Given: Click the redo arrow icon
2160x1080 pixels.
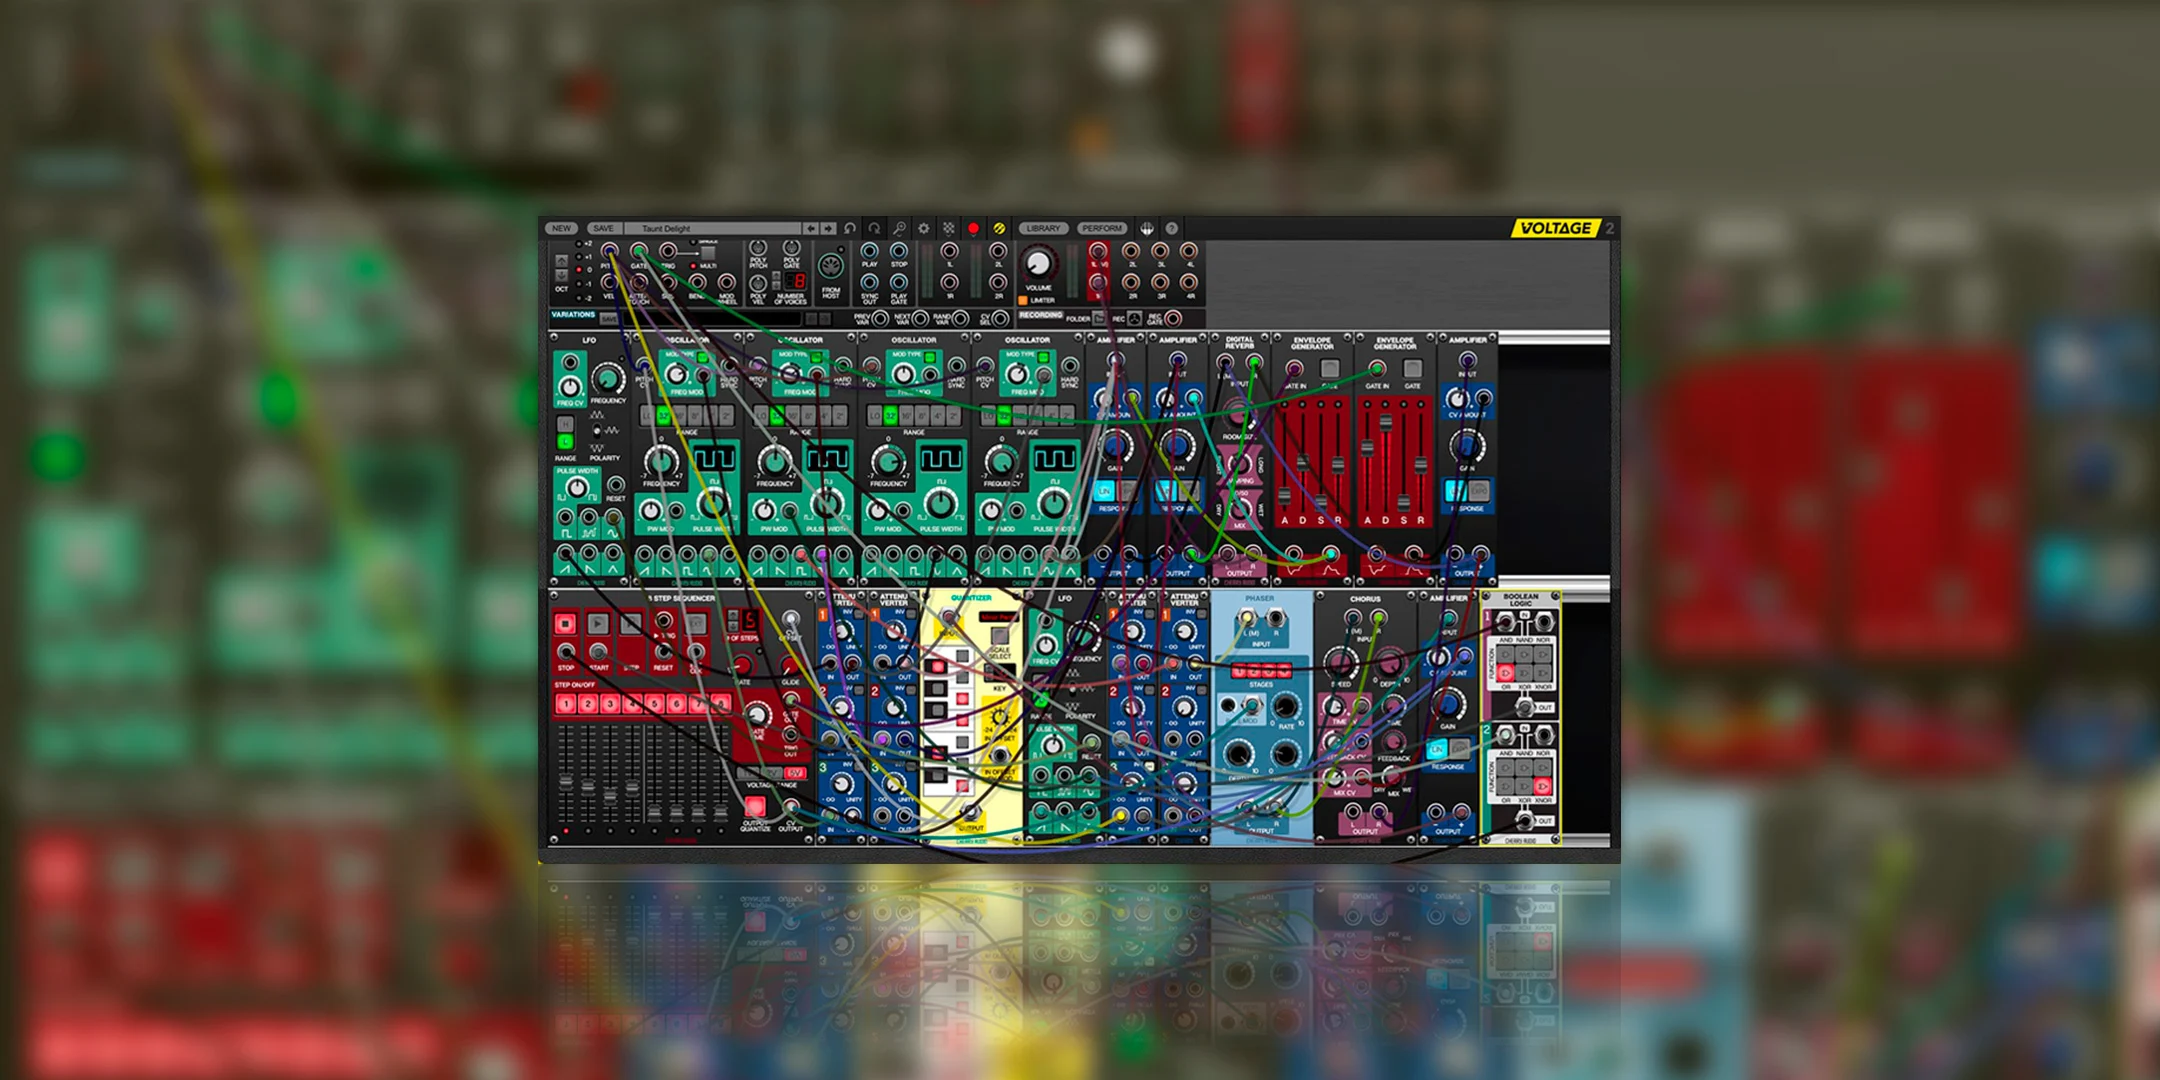Looking at the screenshot, I should coord(874,228).
